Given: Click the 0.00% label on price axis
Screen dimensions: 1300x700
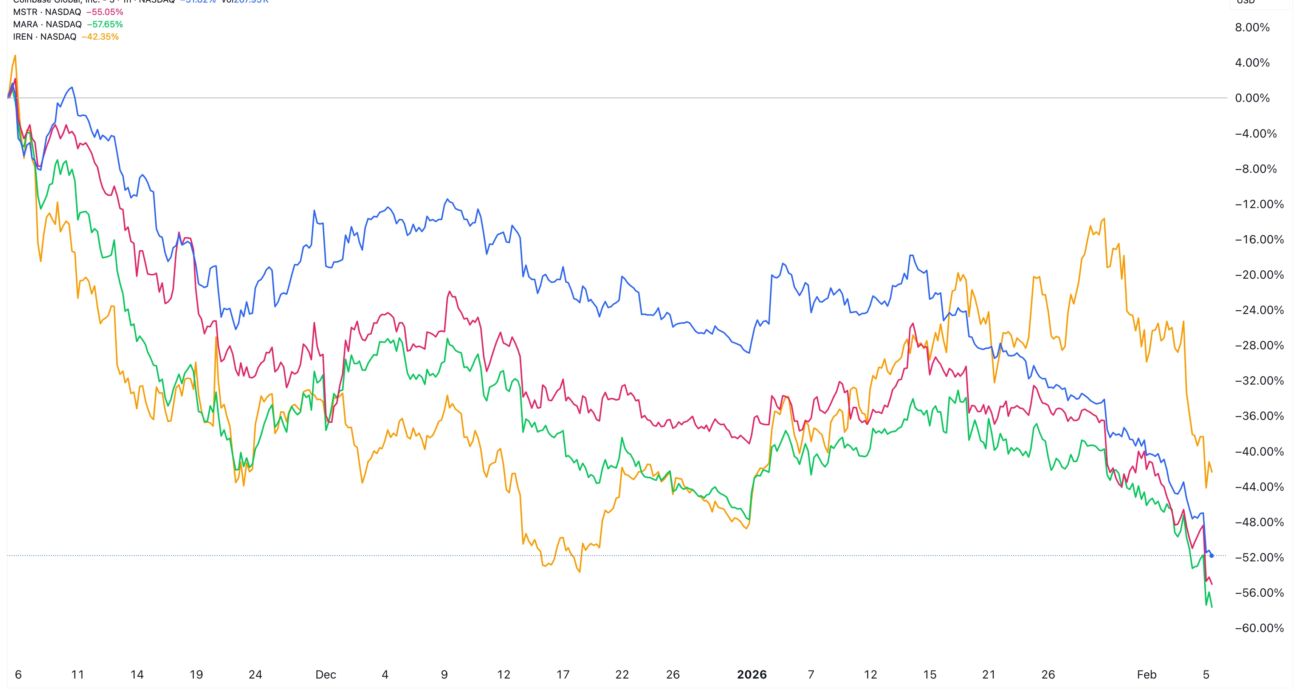Looking at the screenshot, I should click(1252, 98).
